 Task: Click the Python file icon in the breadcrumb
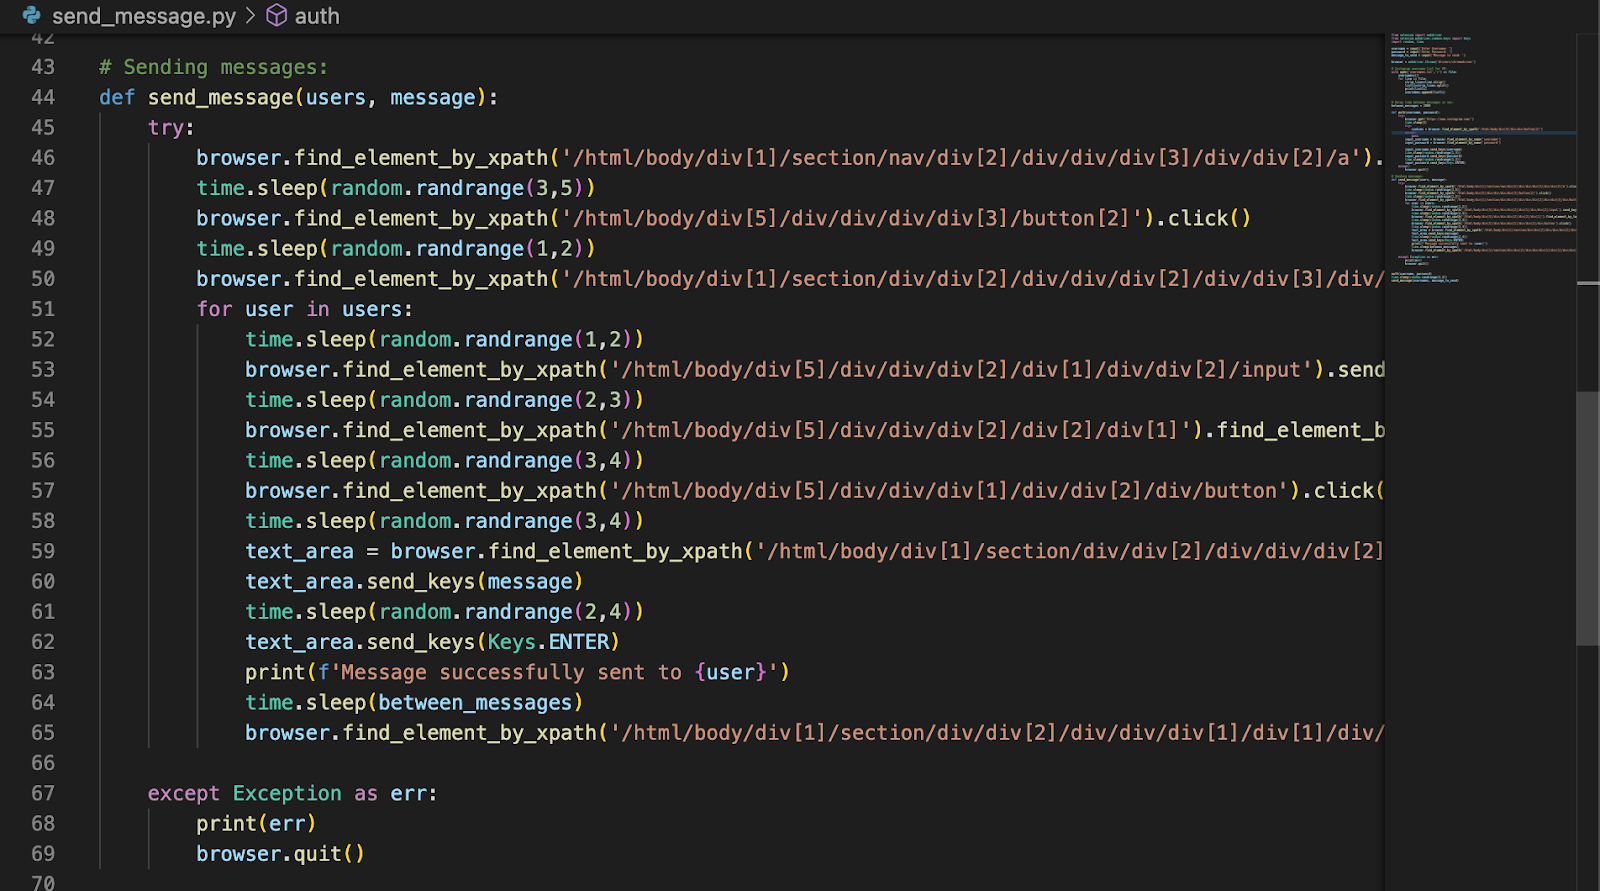coord(32,16)
